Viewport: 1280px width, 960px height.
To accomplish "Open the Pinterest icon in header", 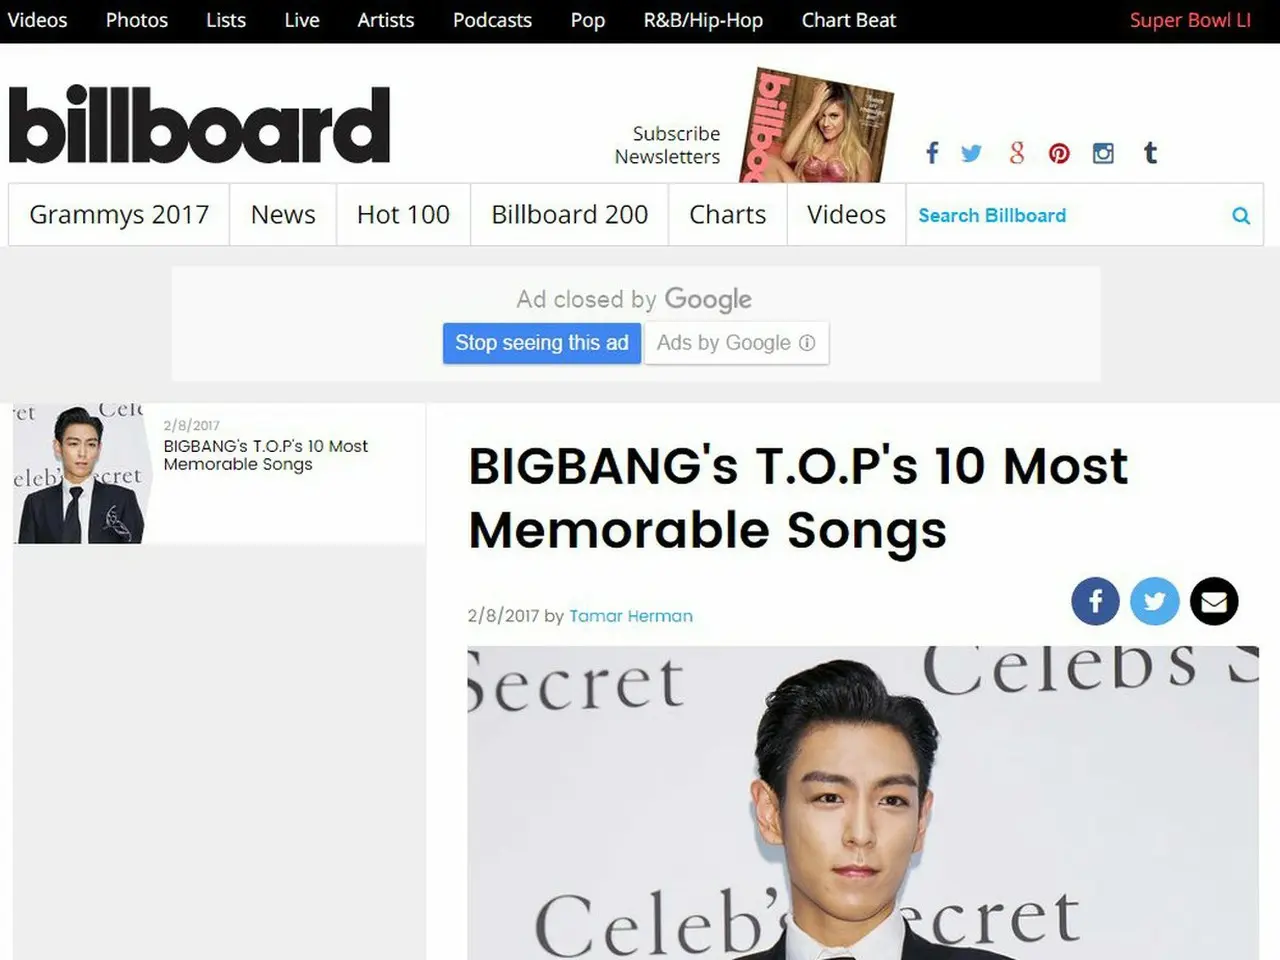I will pos(1059,153).
